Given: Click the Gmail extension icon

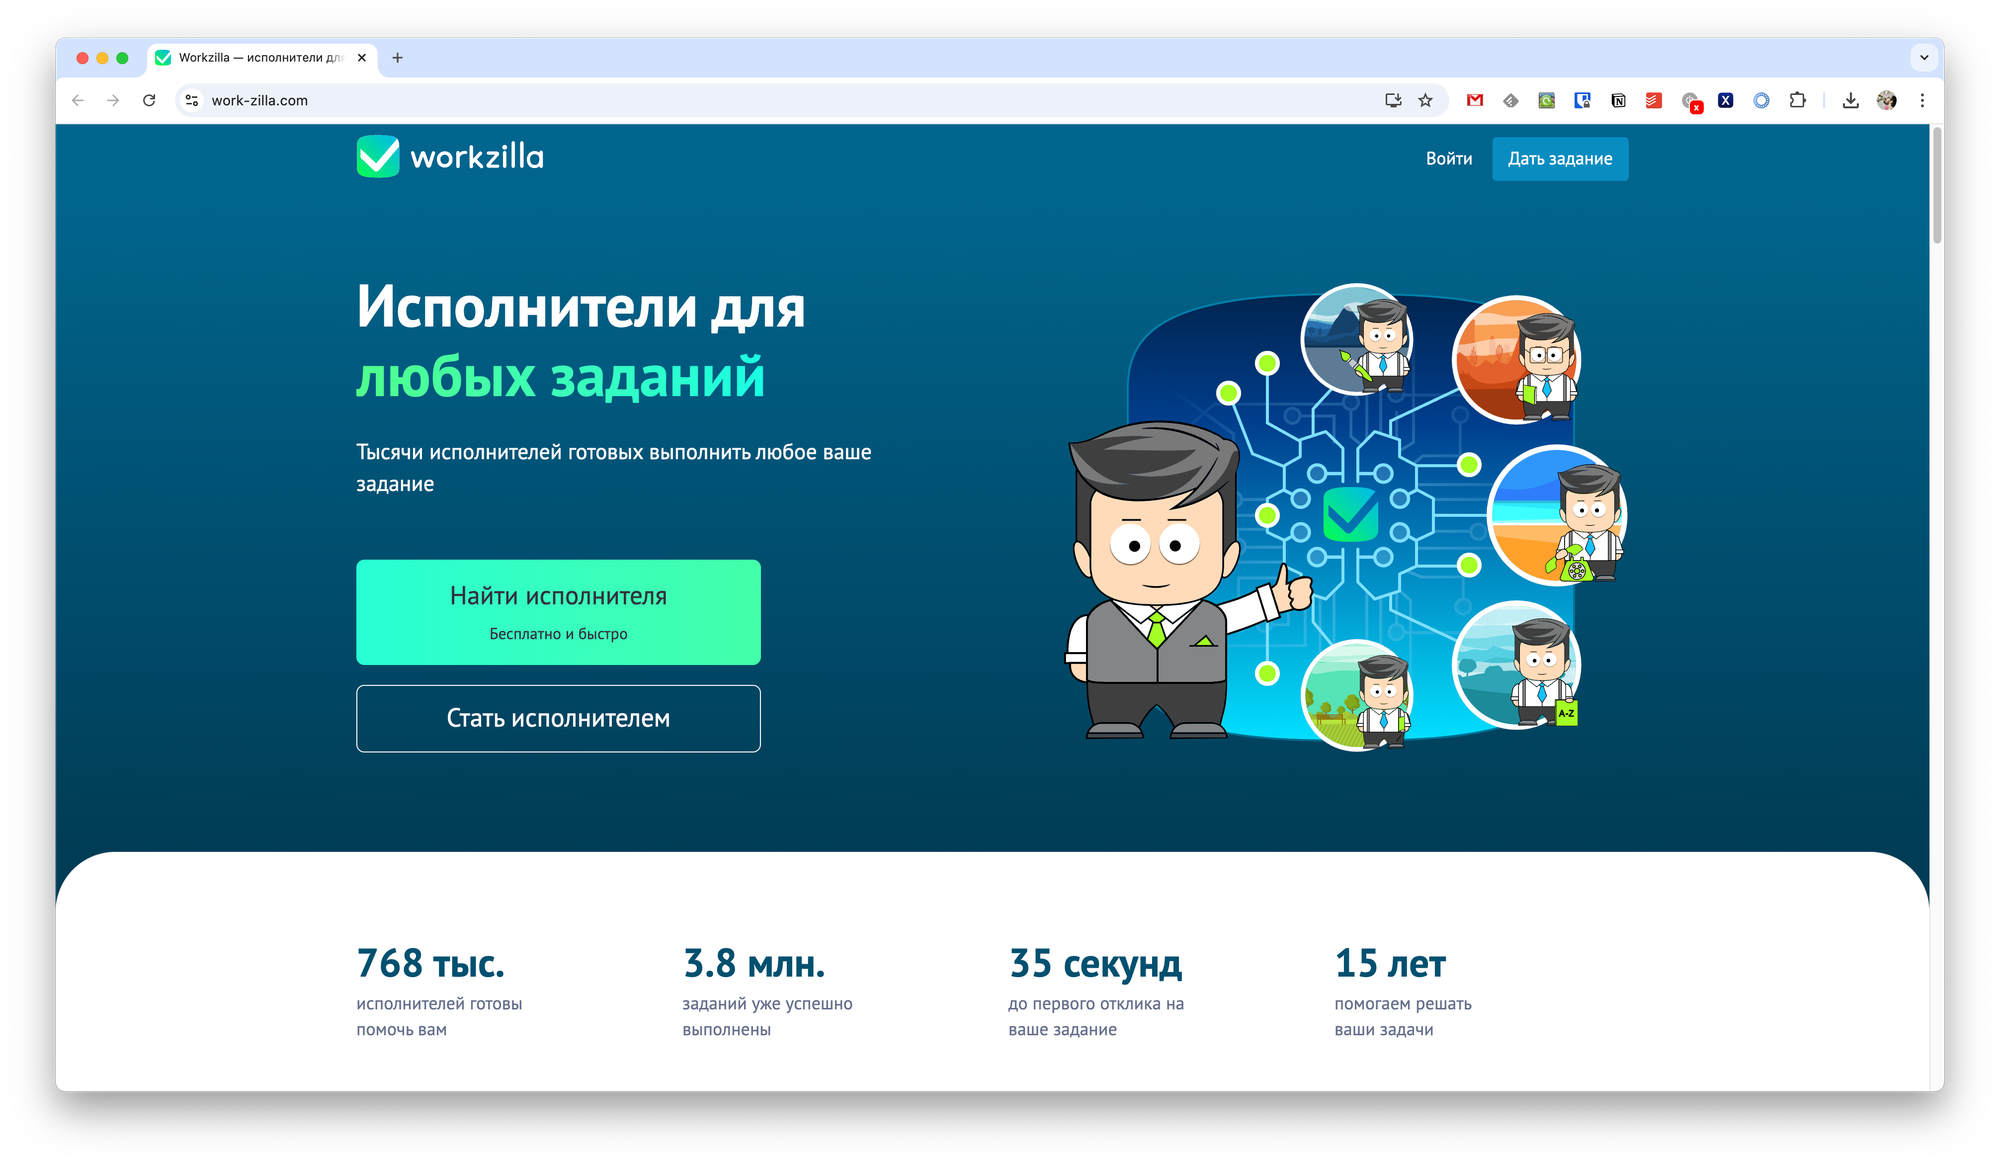Looking at the screenshot, I should pos(1474,100).
